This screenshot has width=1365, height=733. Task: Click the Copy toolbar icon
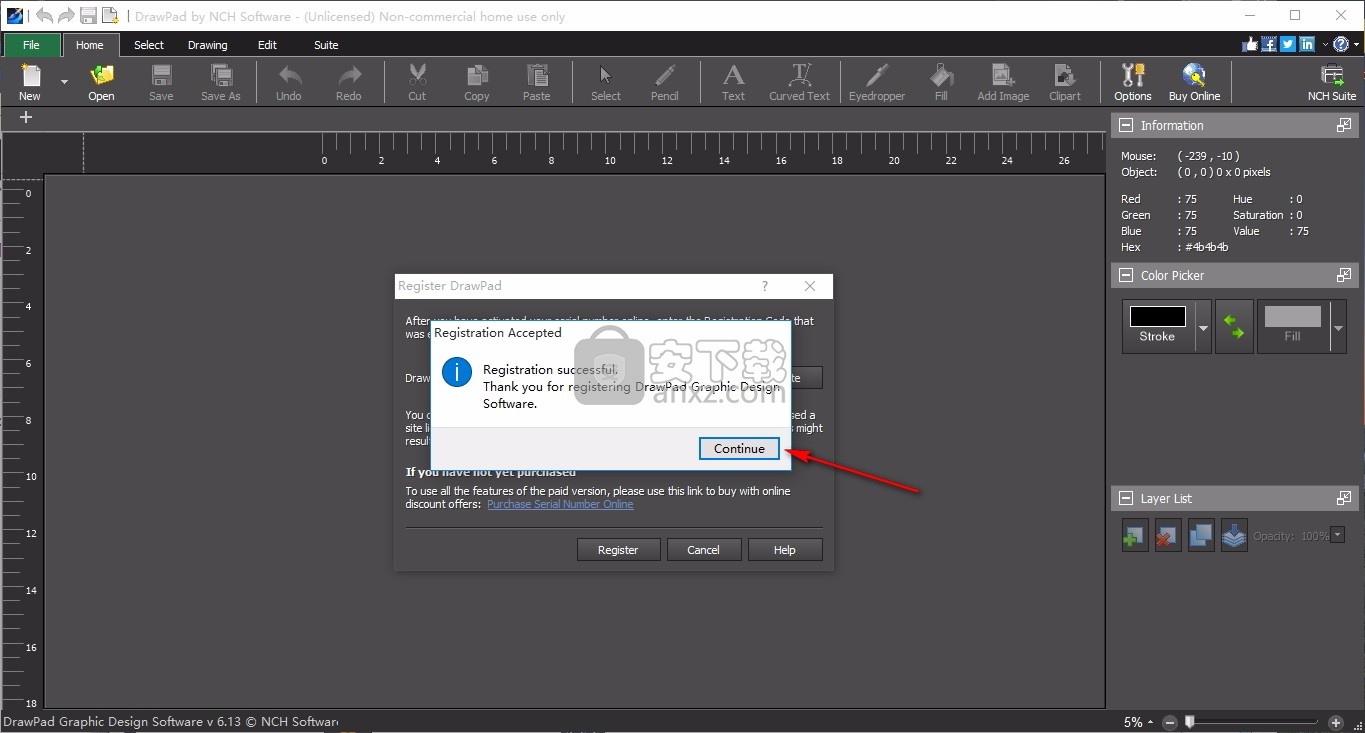click(477, 82)
